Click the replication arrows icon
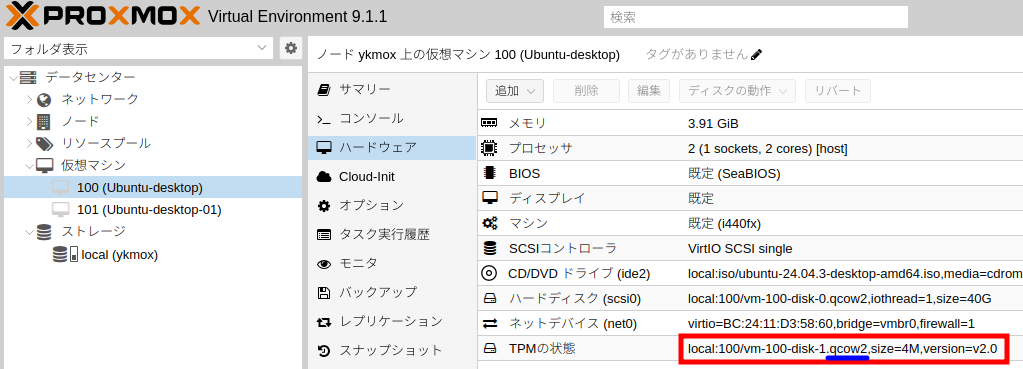This screenshot has height=369, width=1023. pos(324,321)
